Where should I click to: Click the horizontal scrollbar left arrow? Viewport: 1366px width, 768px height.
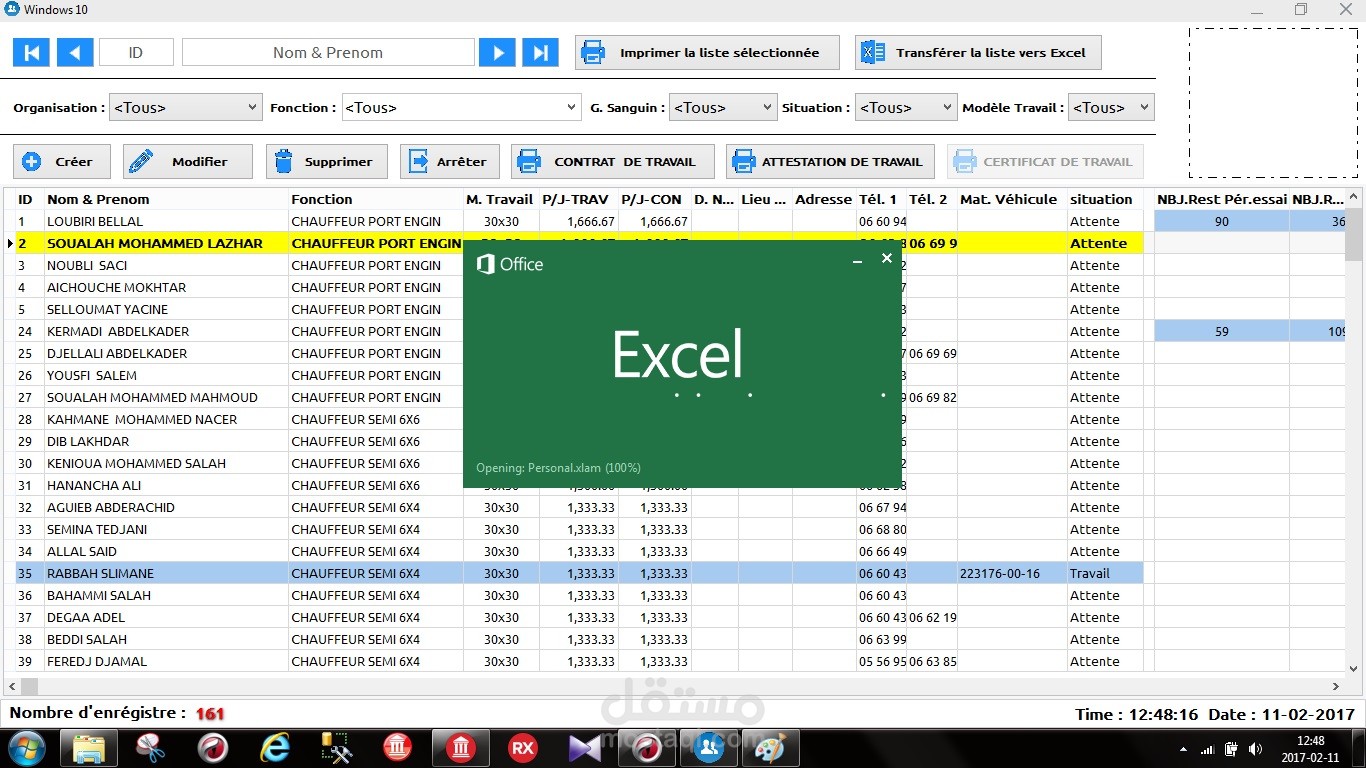click(x=12, y=686)
